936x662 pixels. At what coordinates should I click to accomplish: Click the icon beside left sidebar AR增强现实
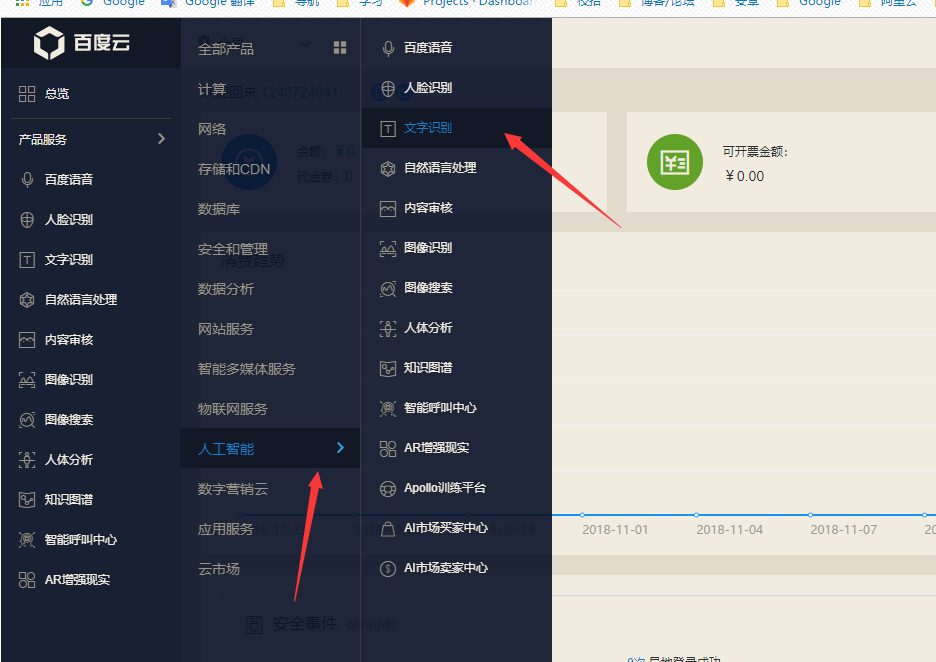point(27,580)
